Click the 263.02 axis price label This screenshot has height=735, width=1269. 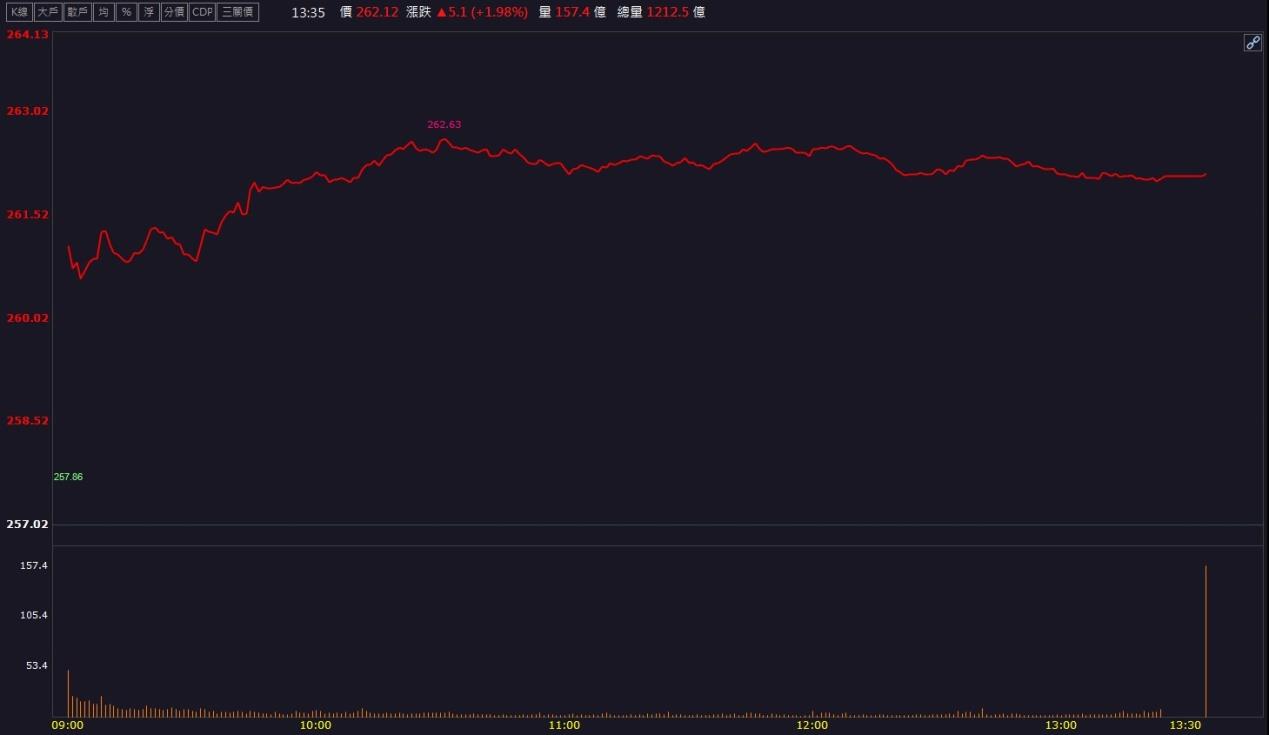[27, 111]
